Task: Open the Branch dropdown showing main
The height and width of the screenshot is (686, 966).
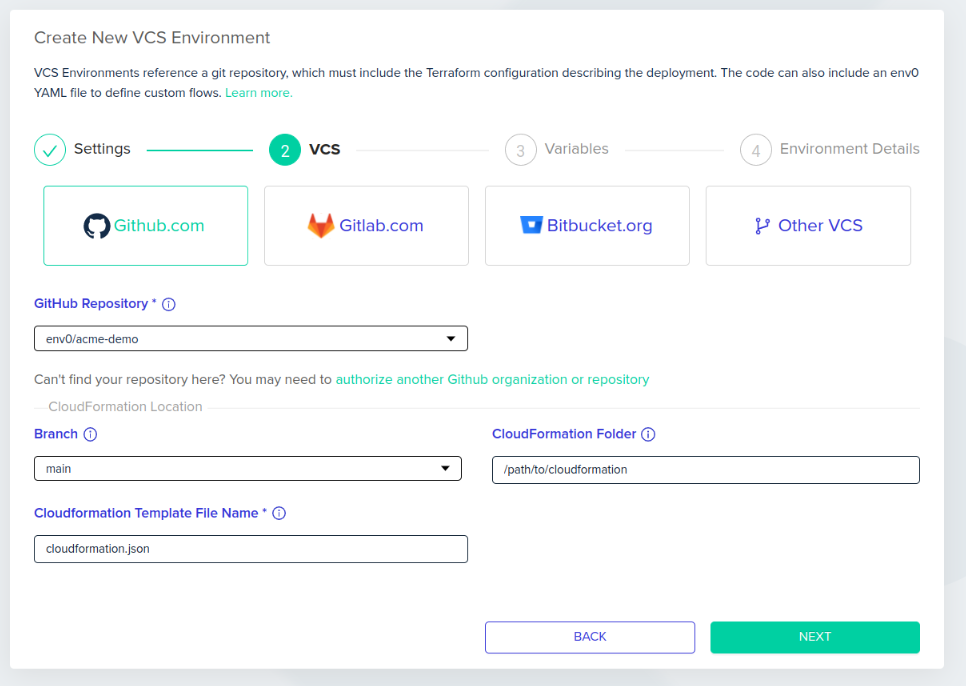Action: click(x=248, y=469)
